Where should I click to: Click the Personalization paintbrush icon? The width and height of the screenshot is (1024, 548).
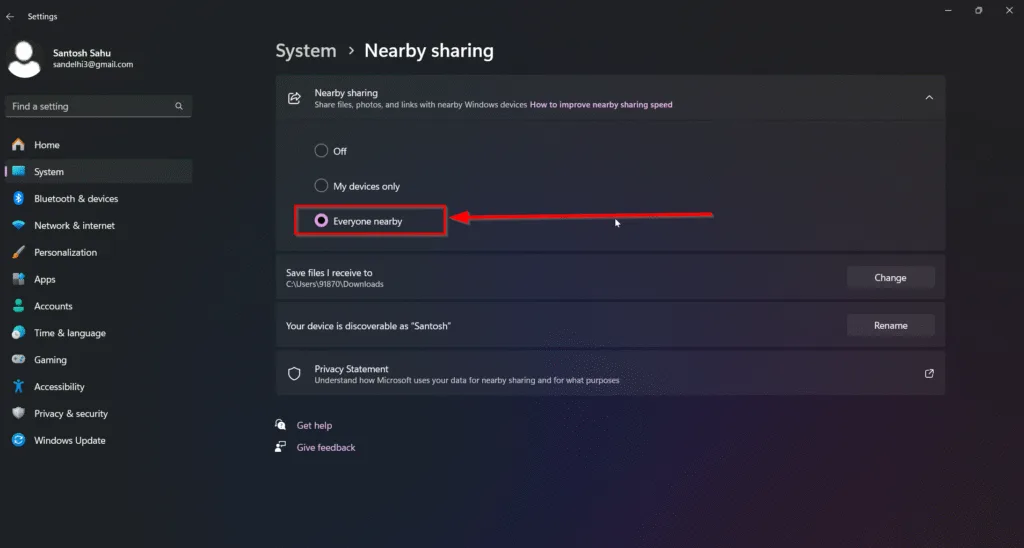click(18, 251)
